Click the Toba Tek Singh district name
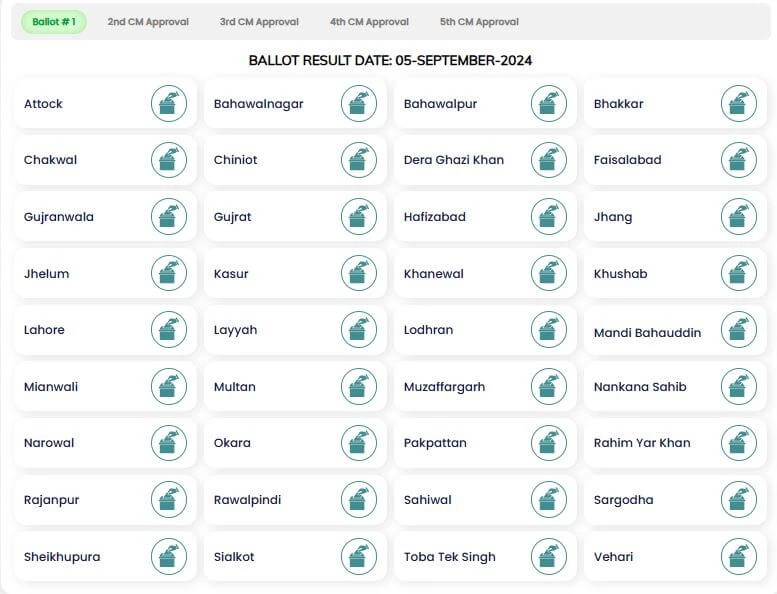 (x=450, y=557)
